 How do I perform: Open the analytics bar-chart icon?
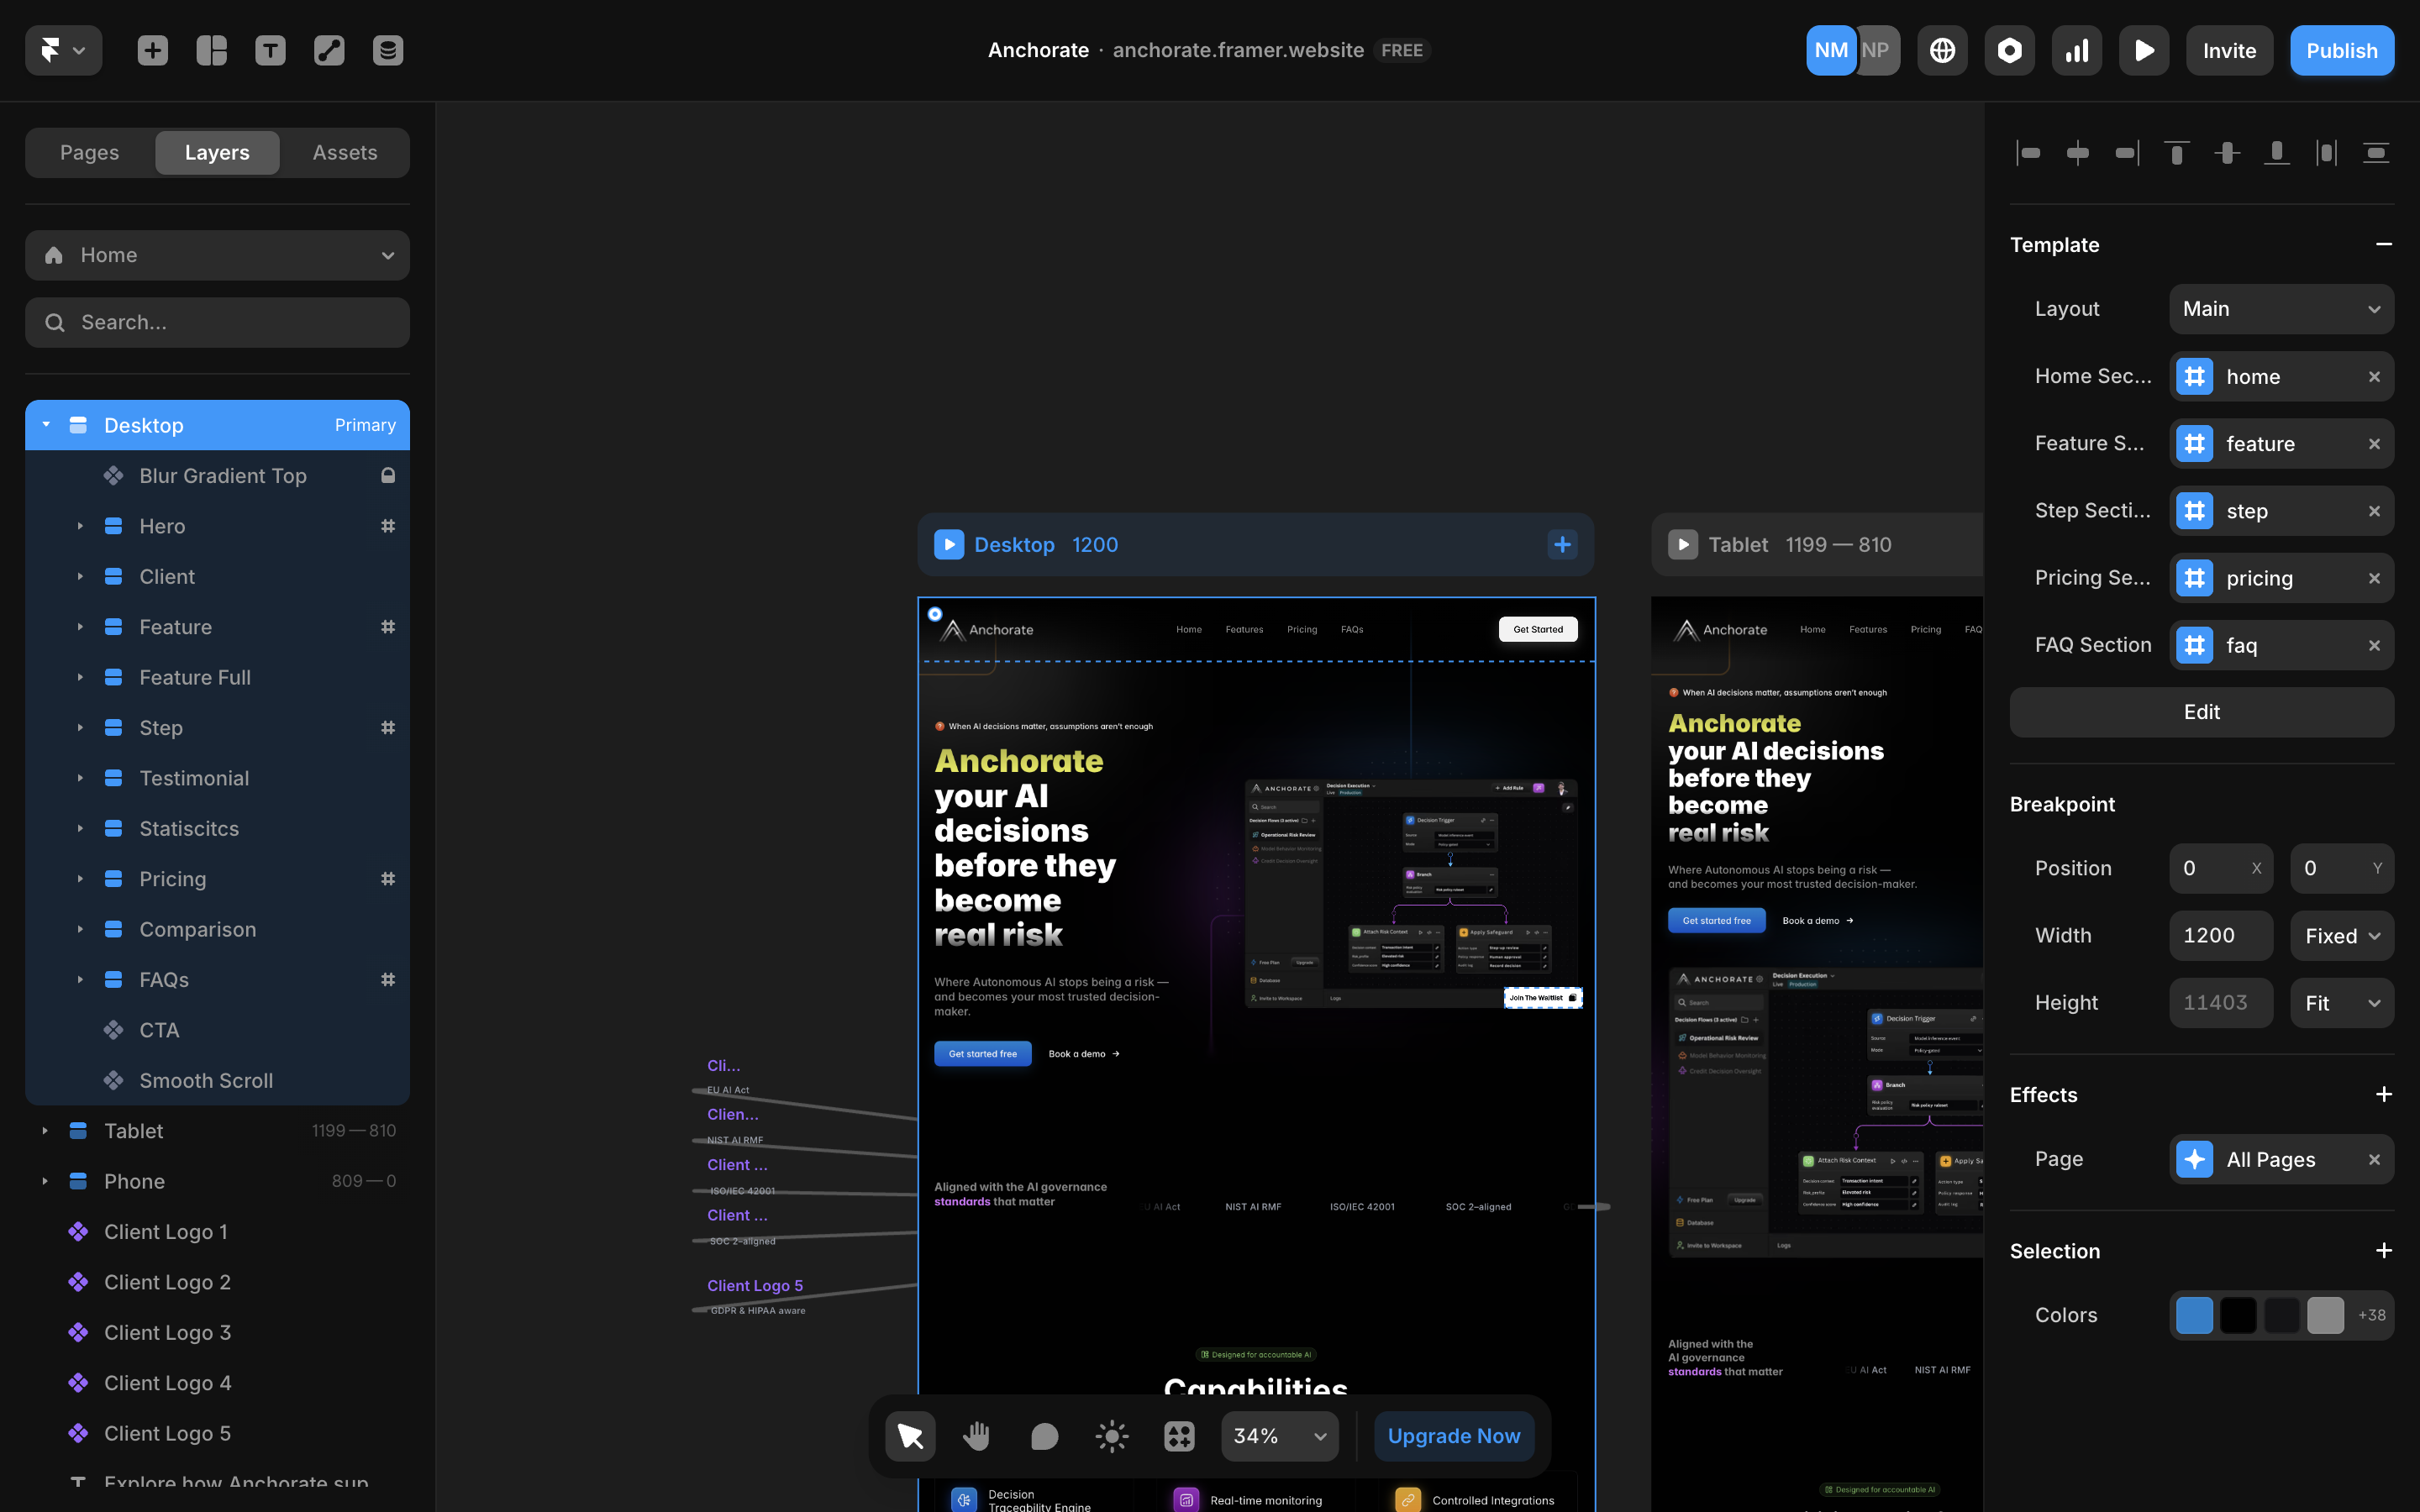click(2076, 50)
